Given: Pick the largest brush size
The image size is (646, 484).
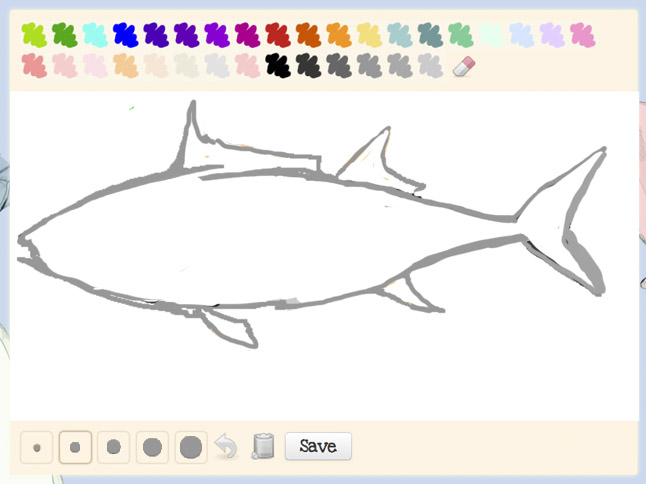Looking at the screenshot, I should pos(191,447).
